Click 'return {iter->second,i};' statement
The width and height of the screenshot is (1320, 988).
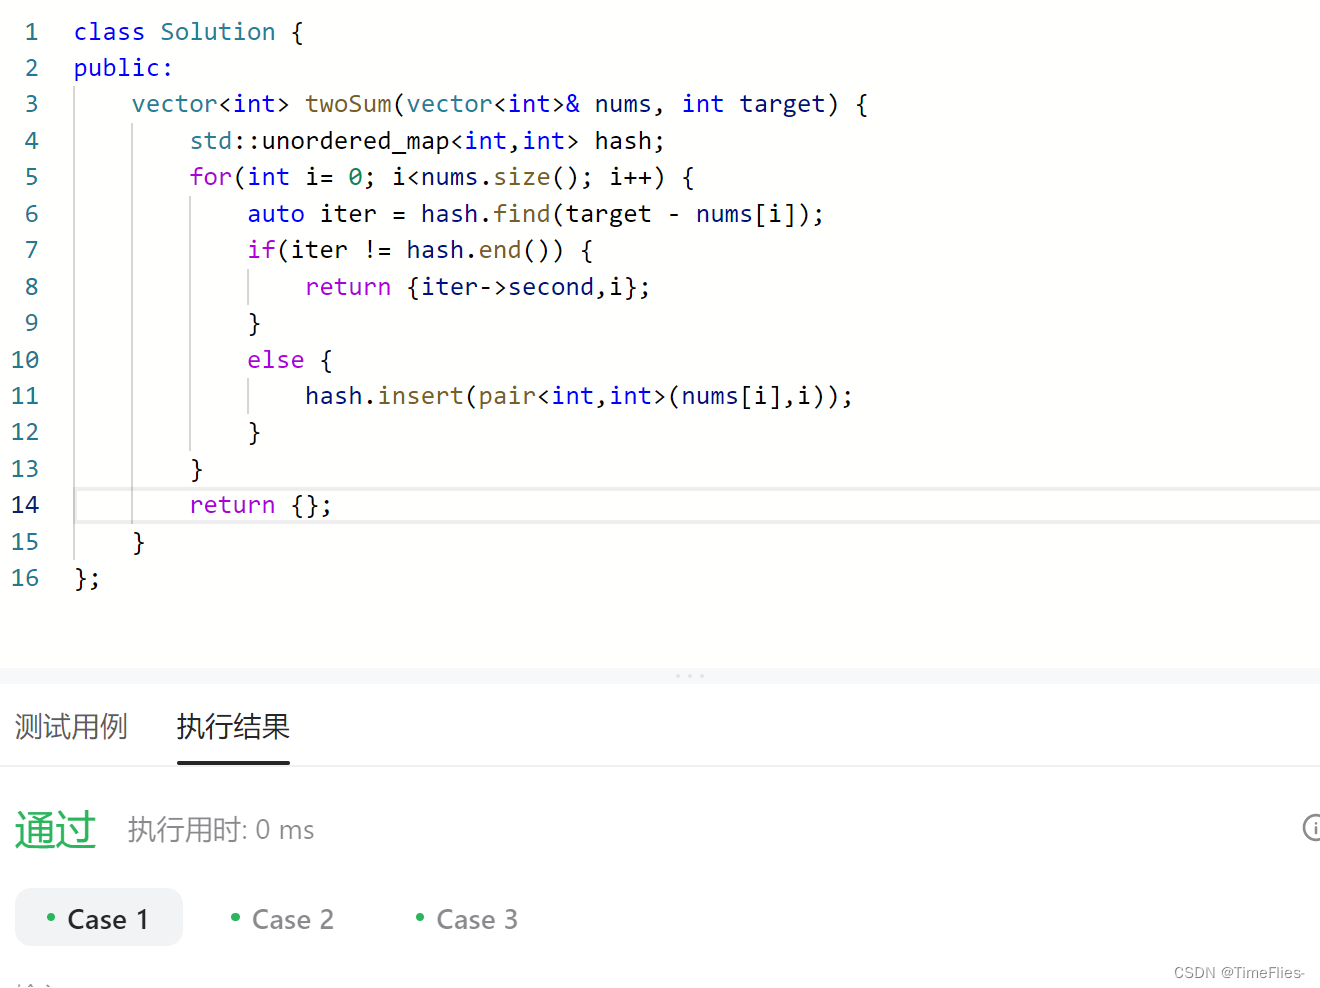pos(478,287)
